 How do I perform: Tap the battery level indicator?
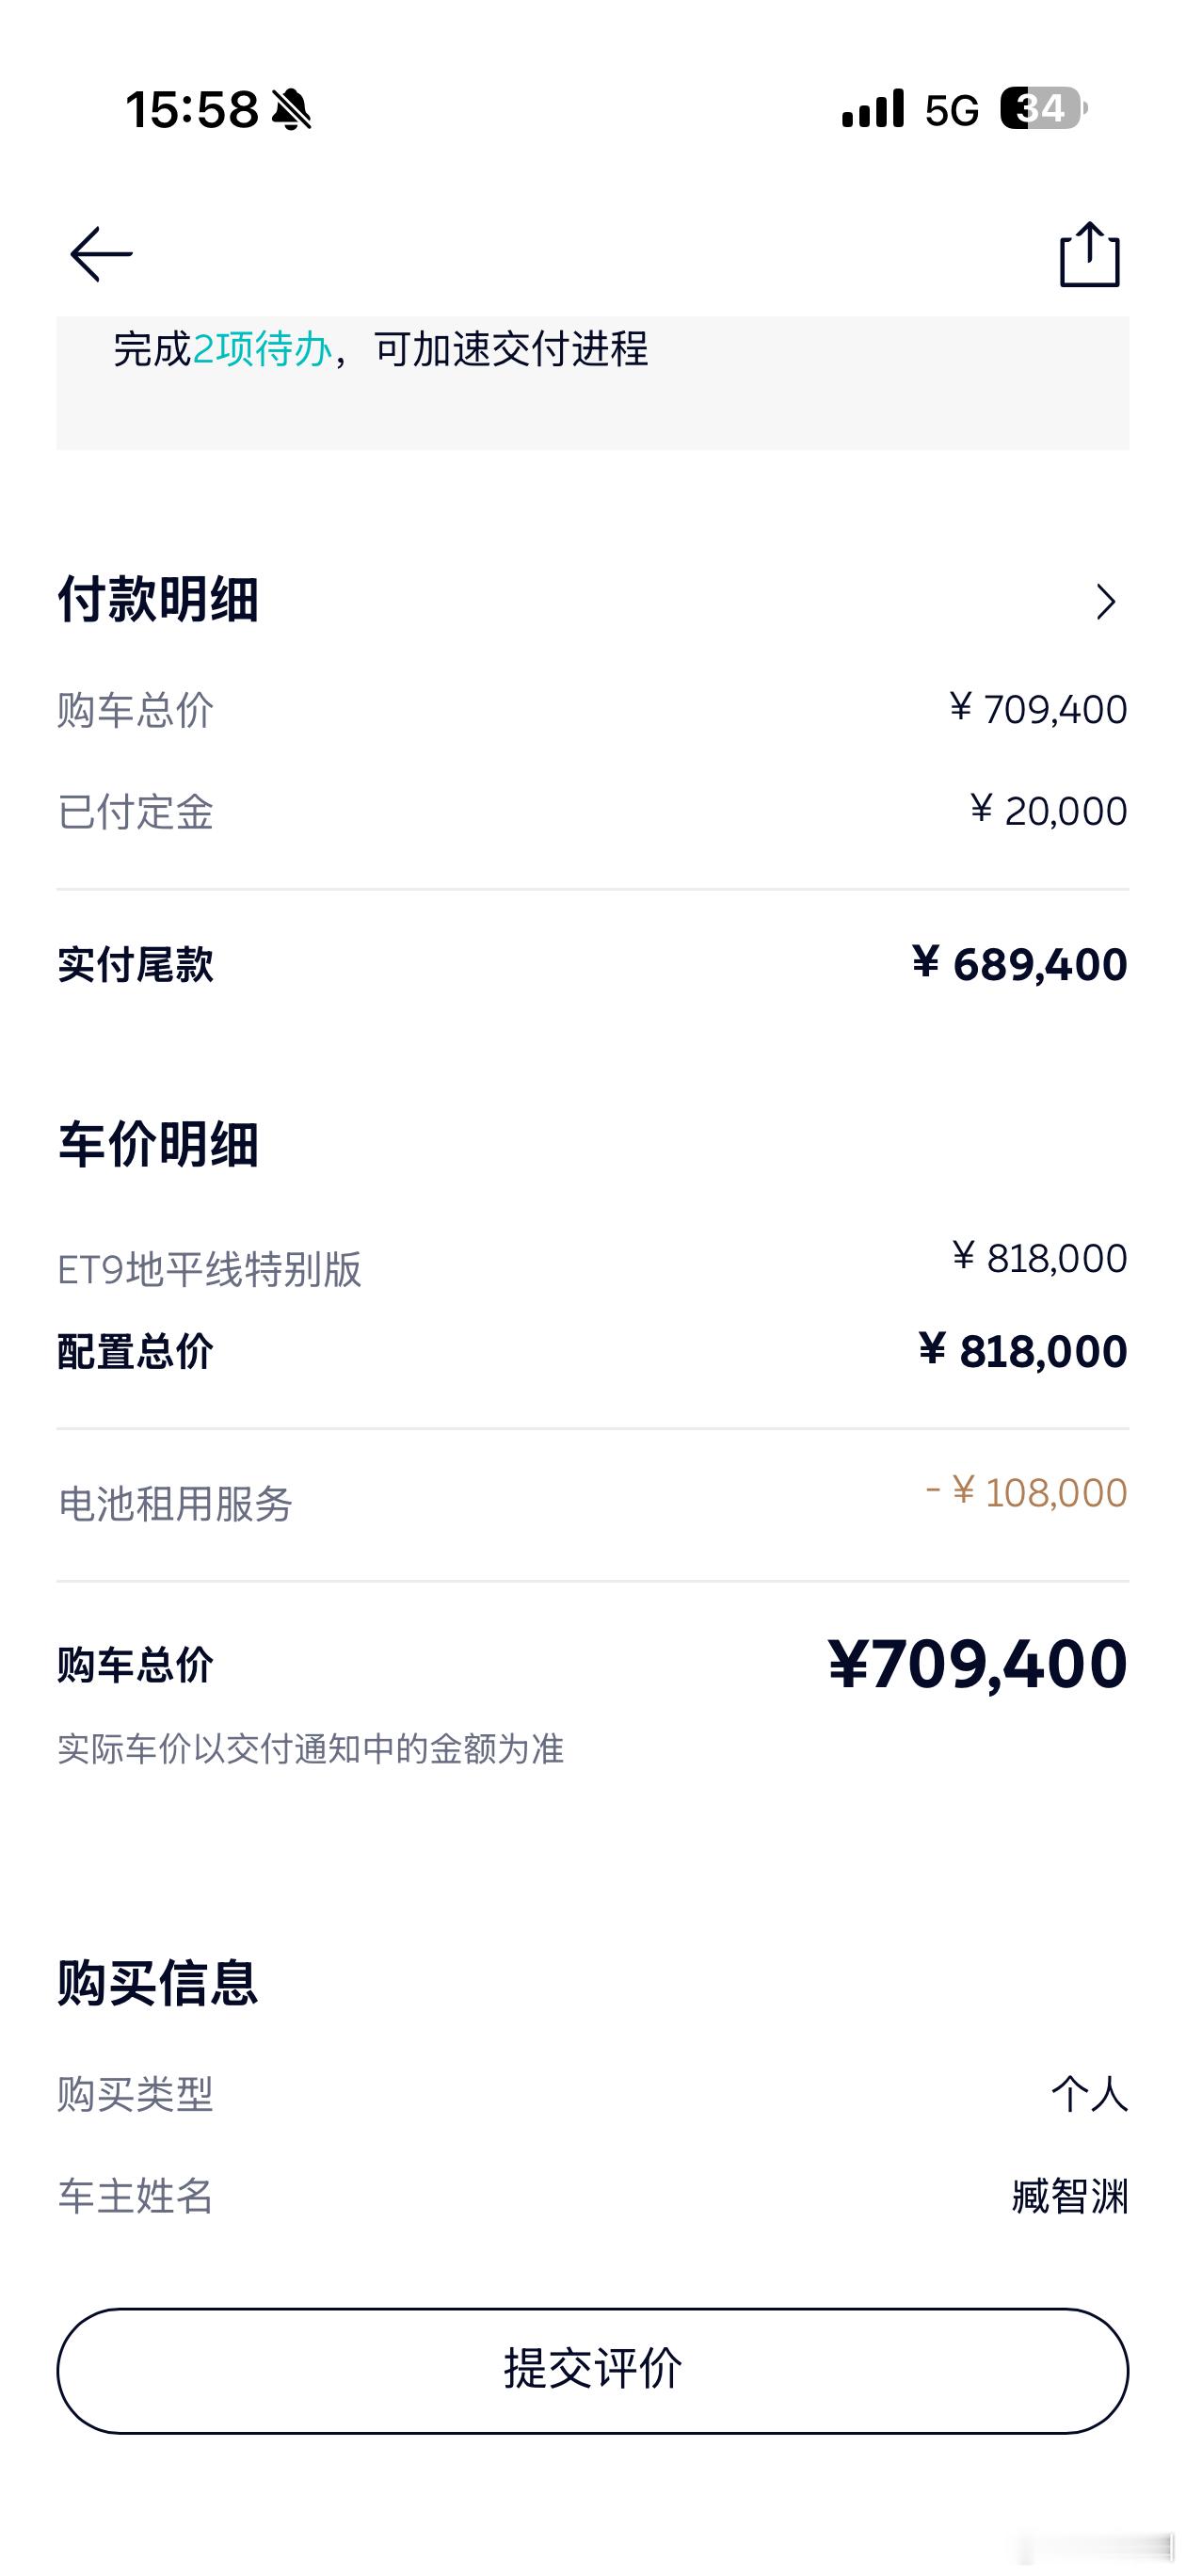pos(1043,108)
